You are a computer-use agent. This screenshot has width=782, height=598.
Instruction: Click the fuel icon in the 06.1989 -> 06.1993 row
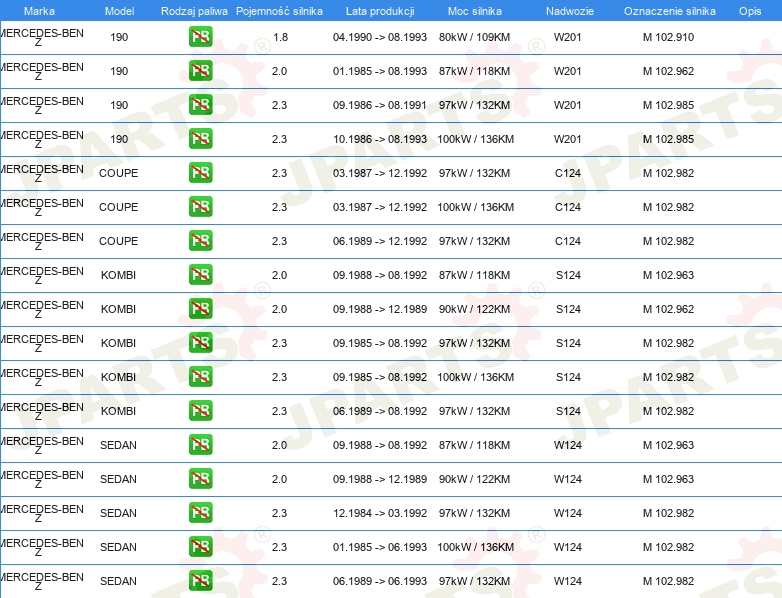click(x=200, y=581)
